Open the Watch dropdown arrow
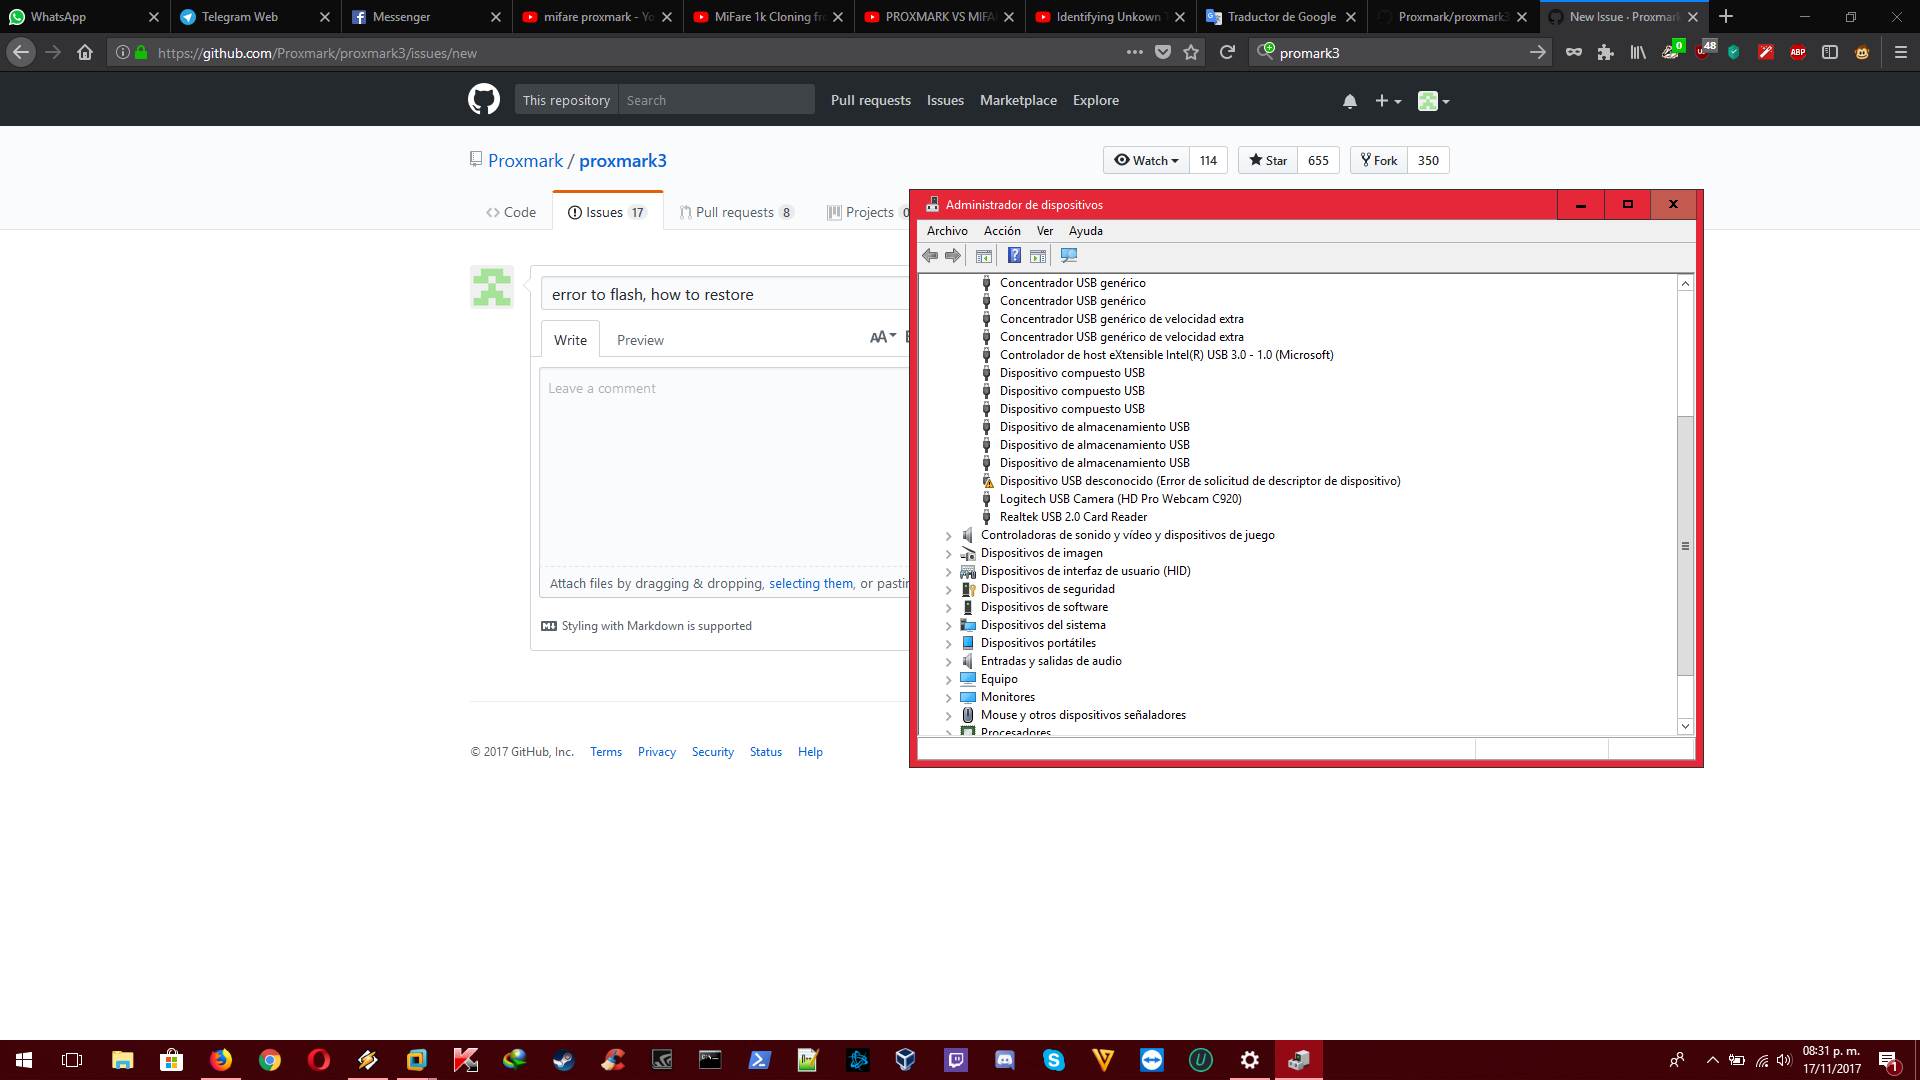Viewport: 1920px width, 1080px height. (1174, 160)
